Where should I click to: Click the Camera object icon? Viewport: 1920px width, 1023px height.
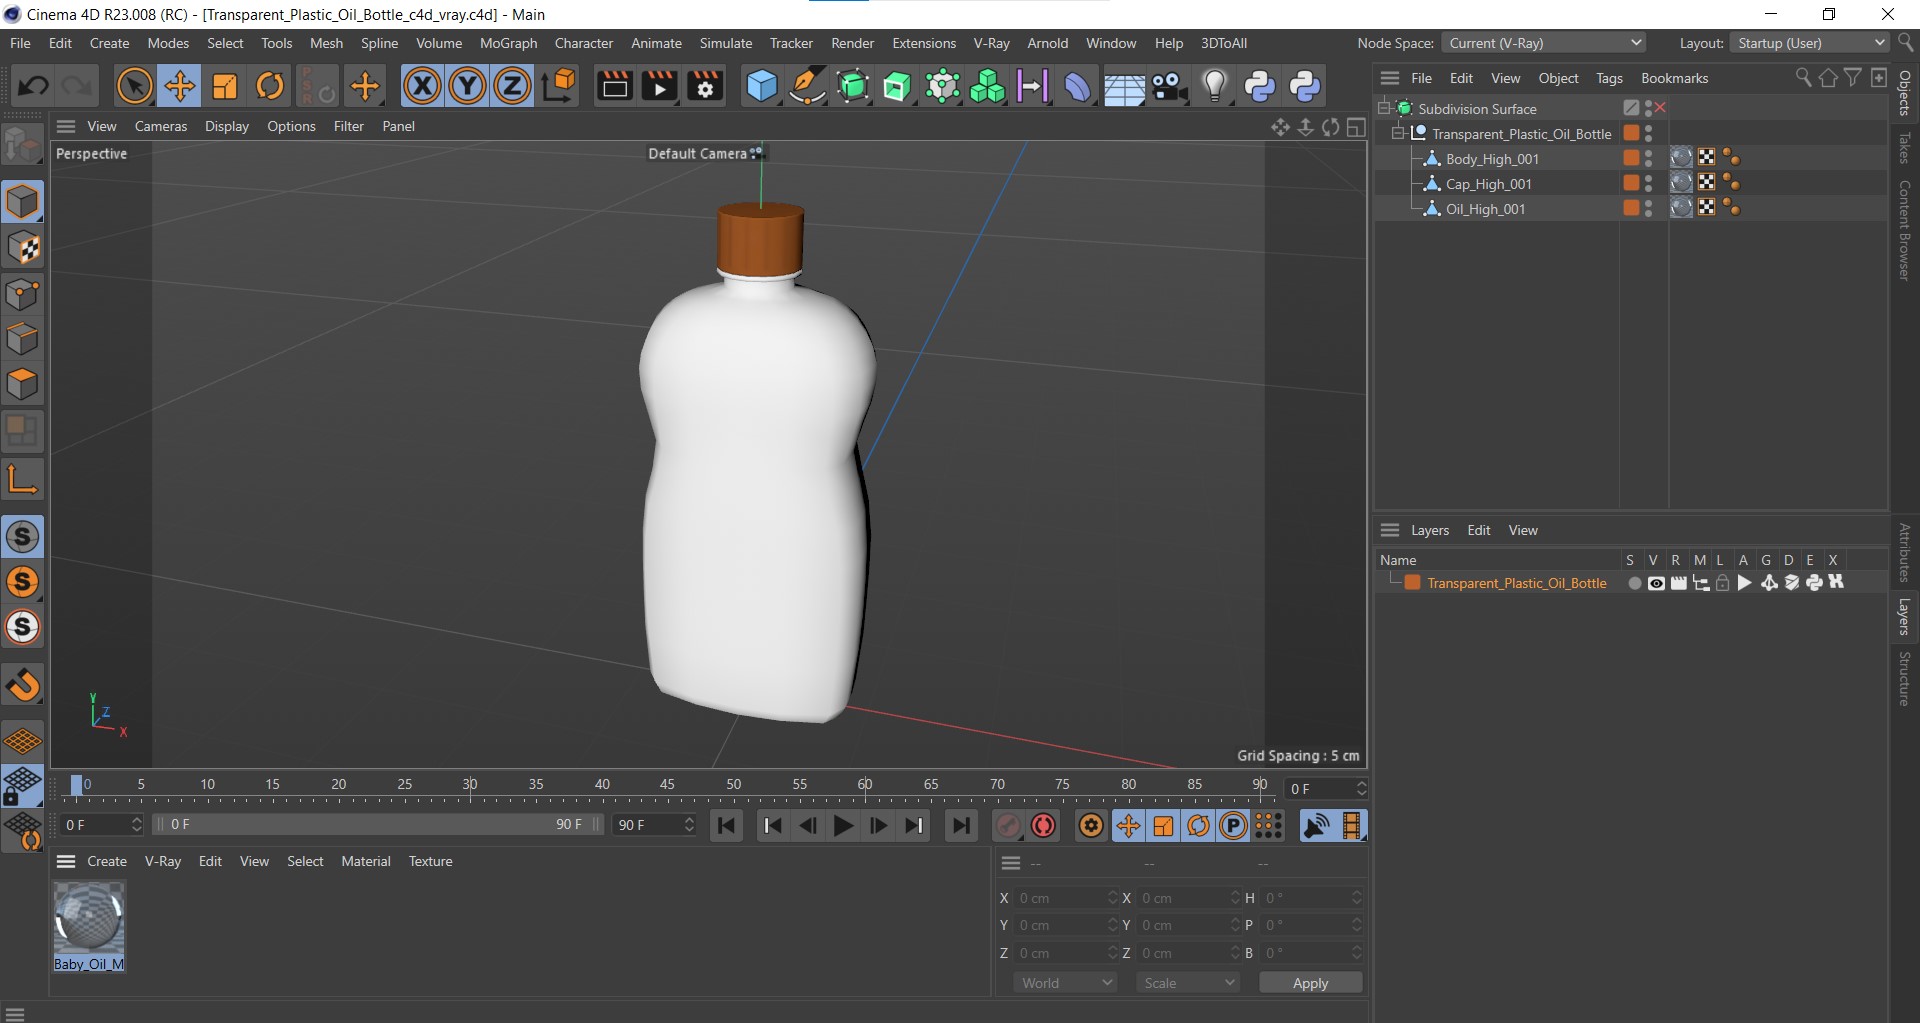[x=1168, y=87]
